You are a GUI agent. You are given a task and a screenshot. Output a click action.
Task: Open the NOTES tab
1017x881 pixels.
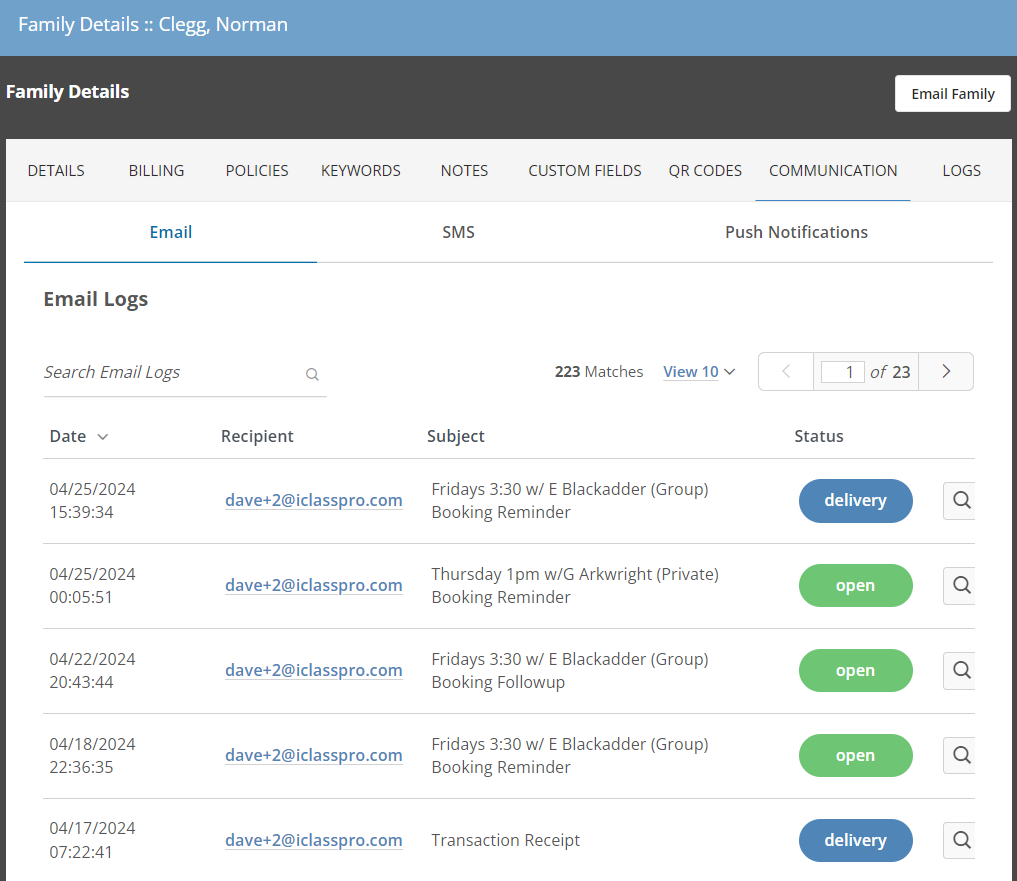pos(464,171)
